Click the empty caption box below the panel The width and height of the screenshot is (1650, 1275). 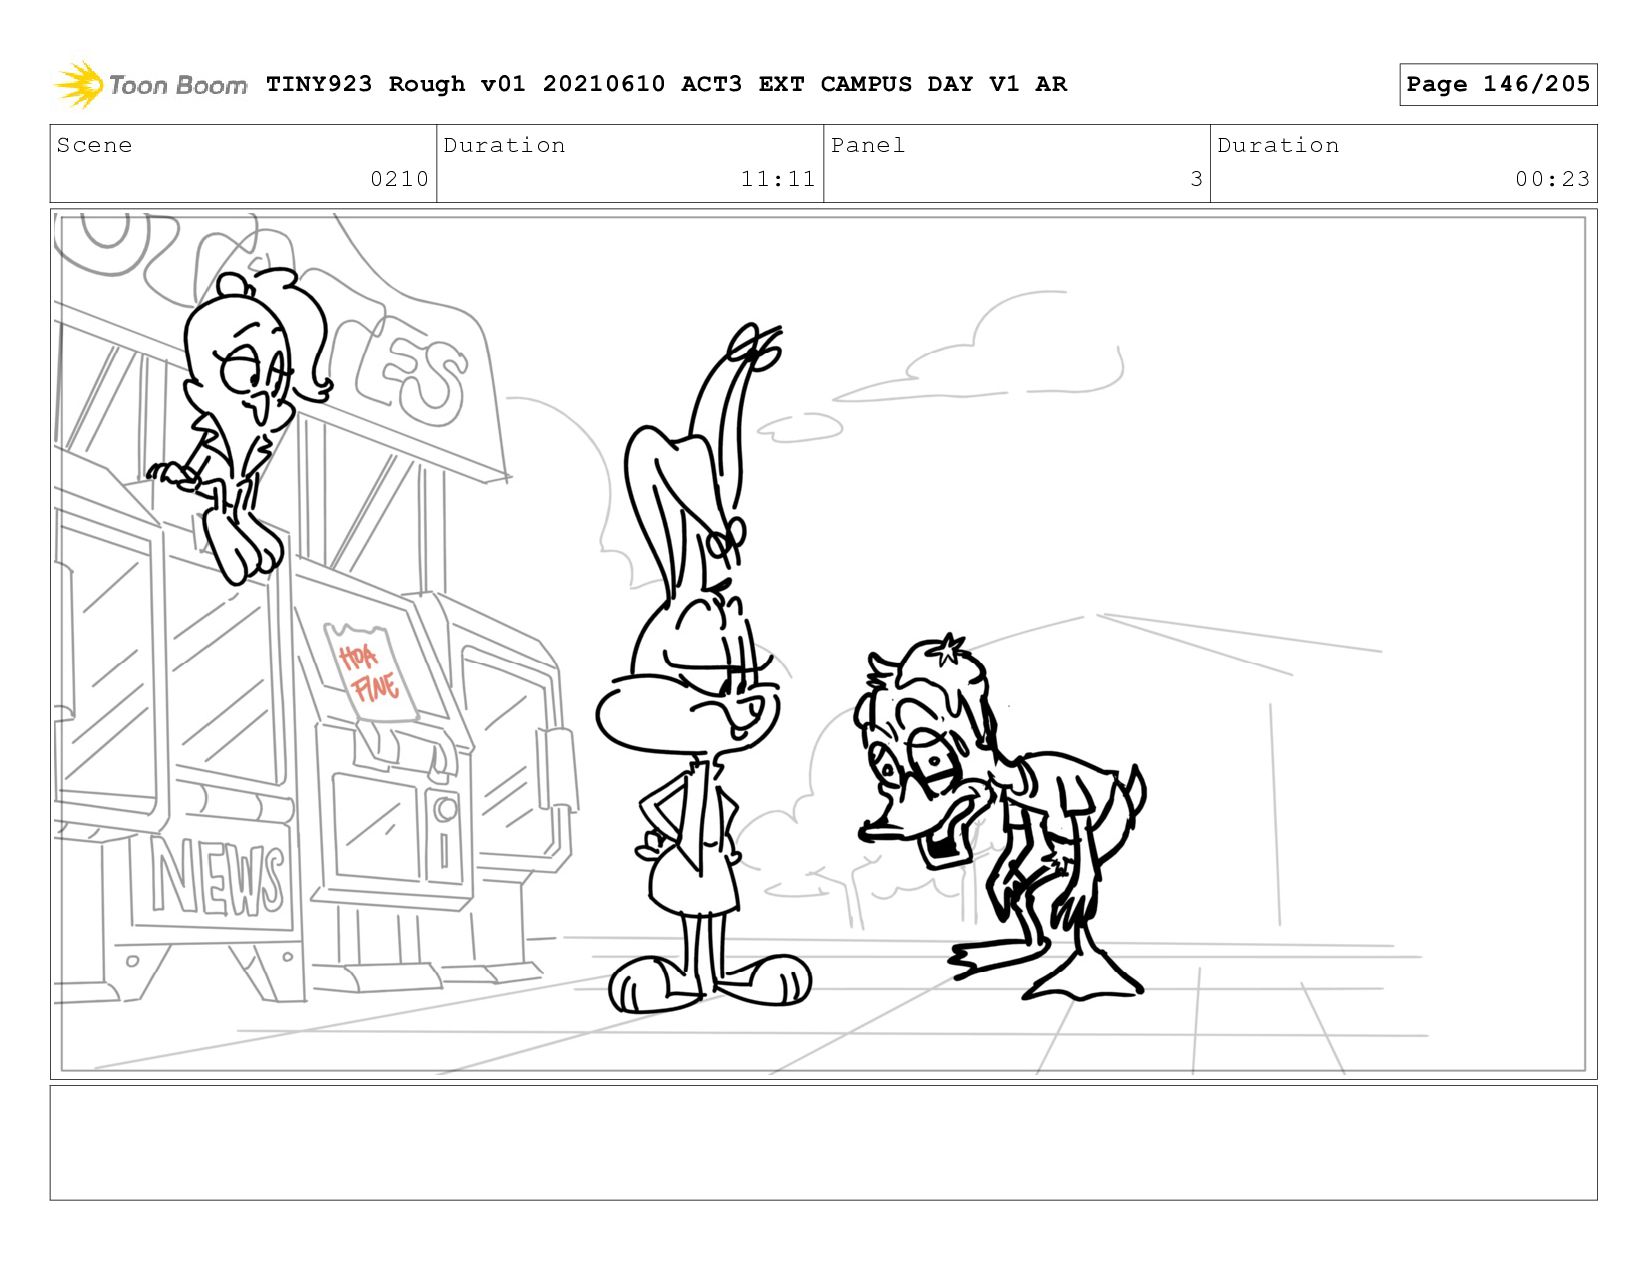(823, 1142)
